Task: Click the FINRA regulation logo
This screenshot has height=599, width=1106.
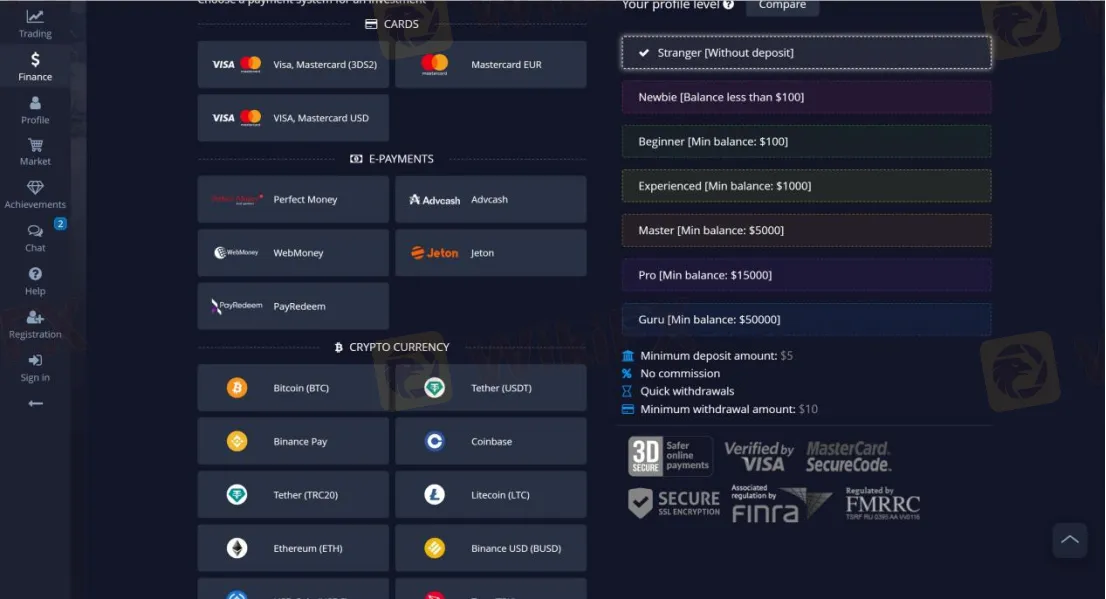Action: click(780, 503)
